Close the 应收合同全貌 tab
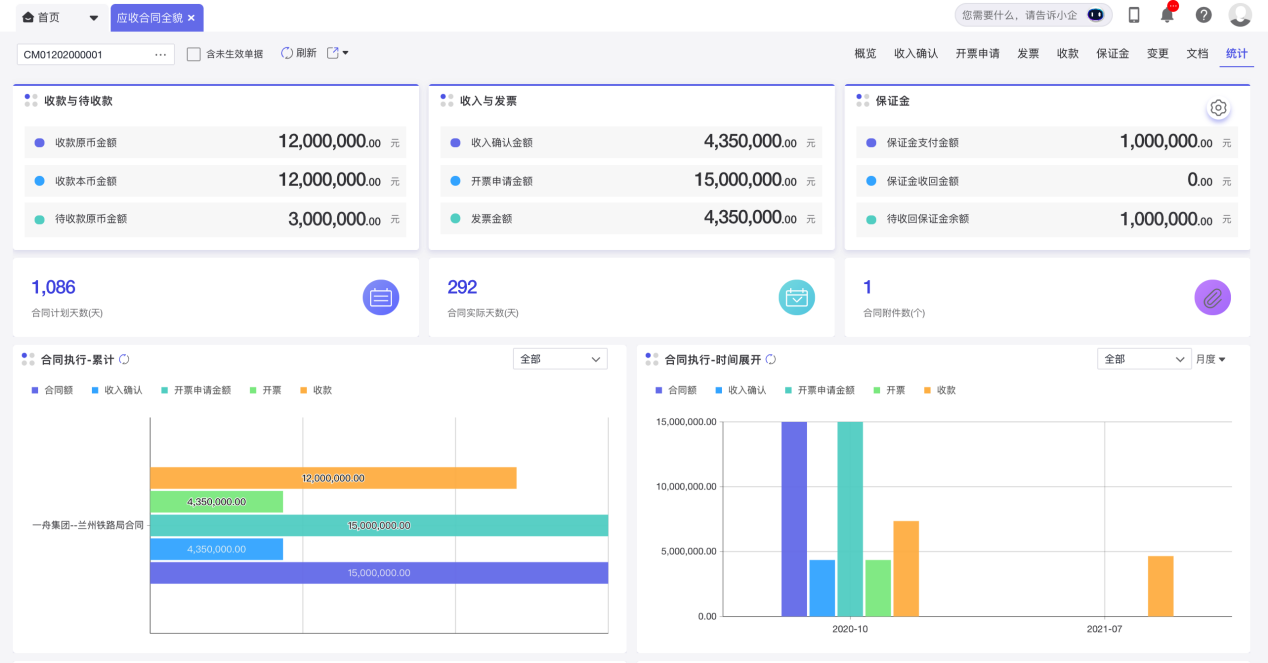Viewport: 1268px width, 663px height. [x=191, y=18]
